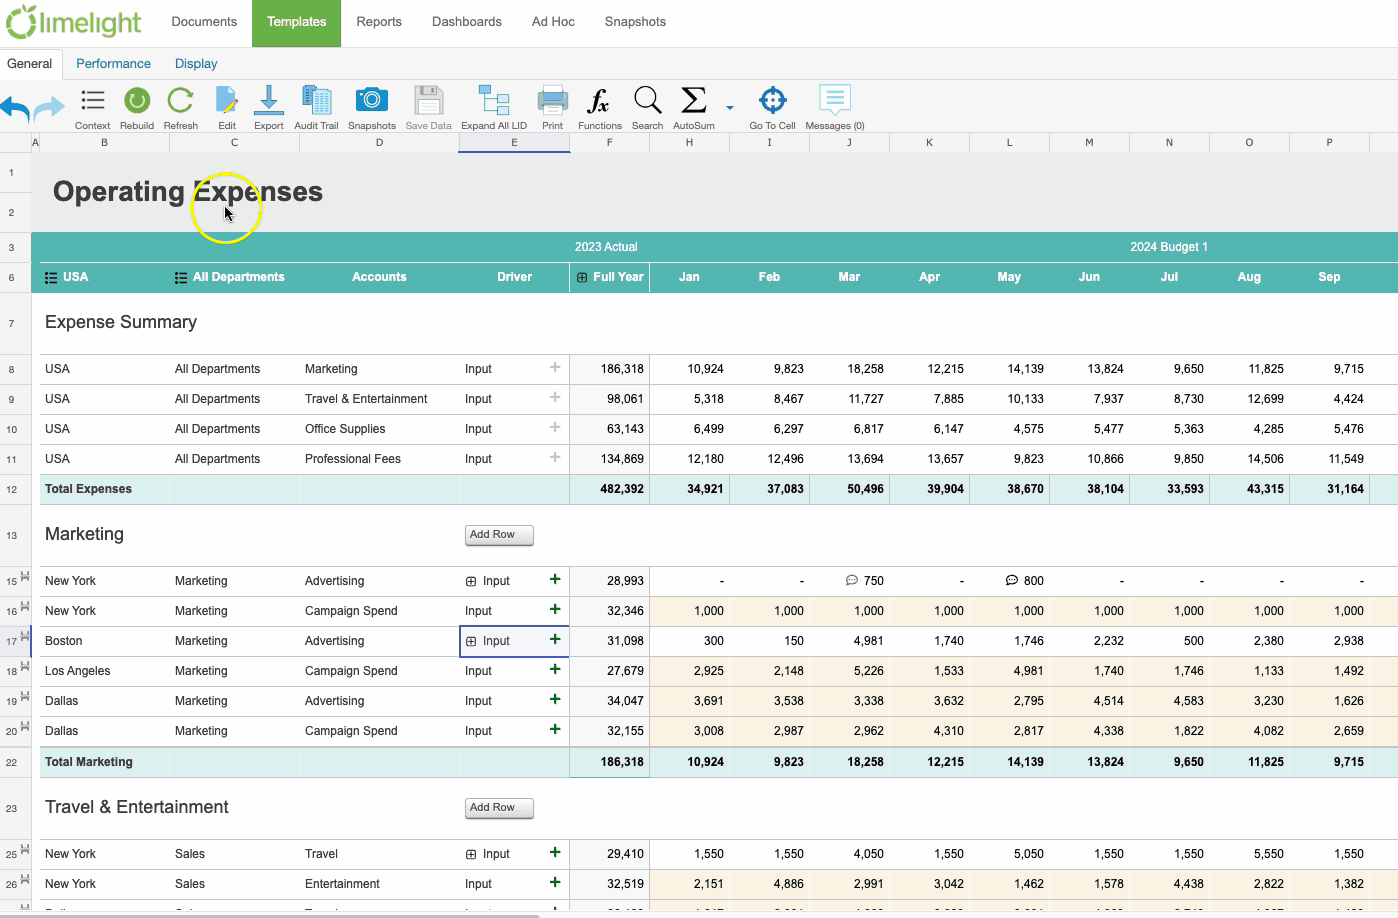Click the green plus on Boston Advertising row

point(555,639)
